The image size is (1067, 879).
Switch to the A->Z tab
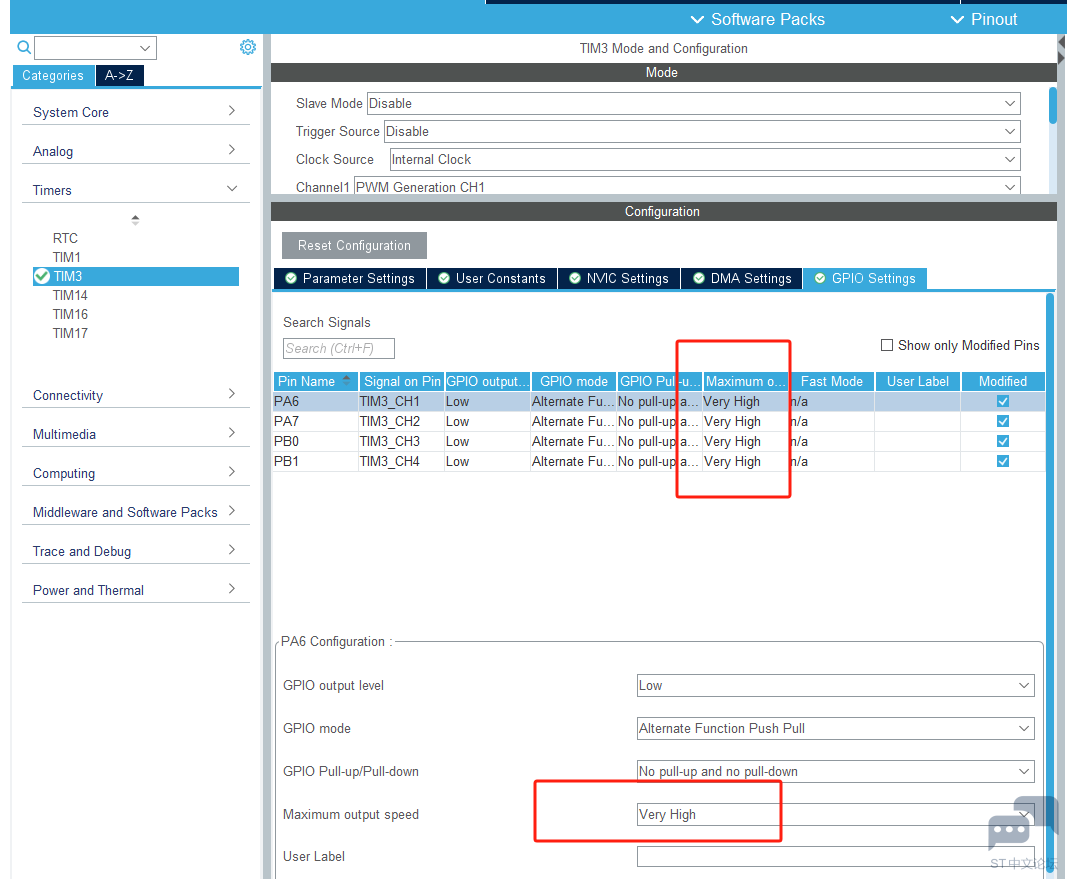click(x=119, y=76)
